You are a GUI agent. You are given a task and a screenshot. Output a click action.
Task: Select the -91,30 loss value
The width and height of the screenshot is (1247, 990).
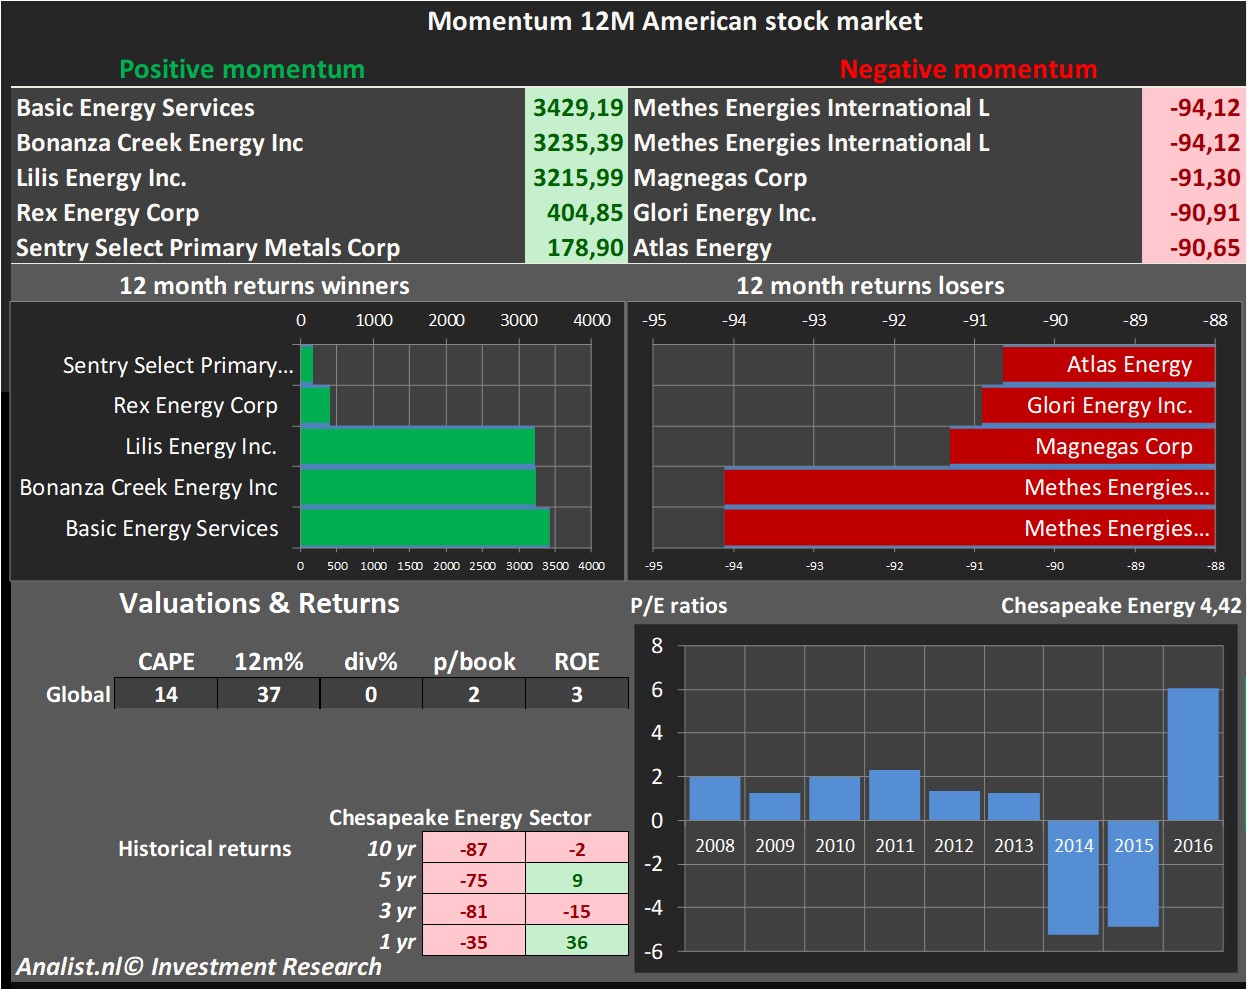[1193, 178]
